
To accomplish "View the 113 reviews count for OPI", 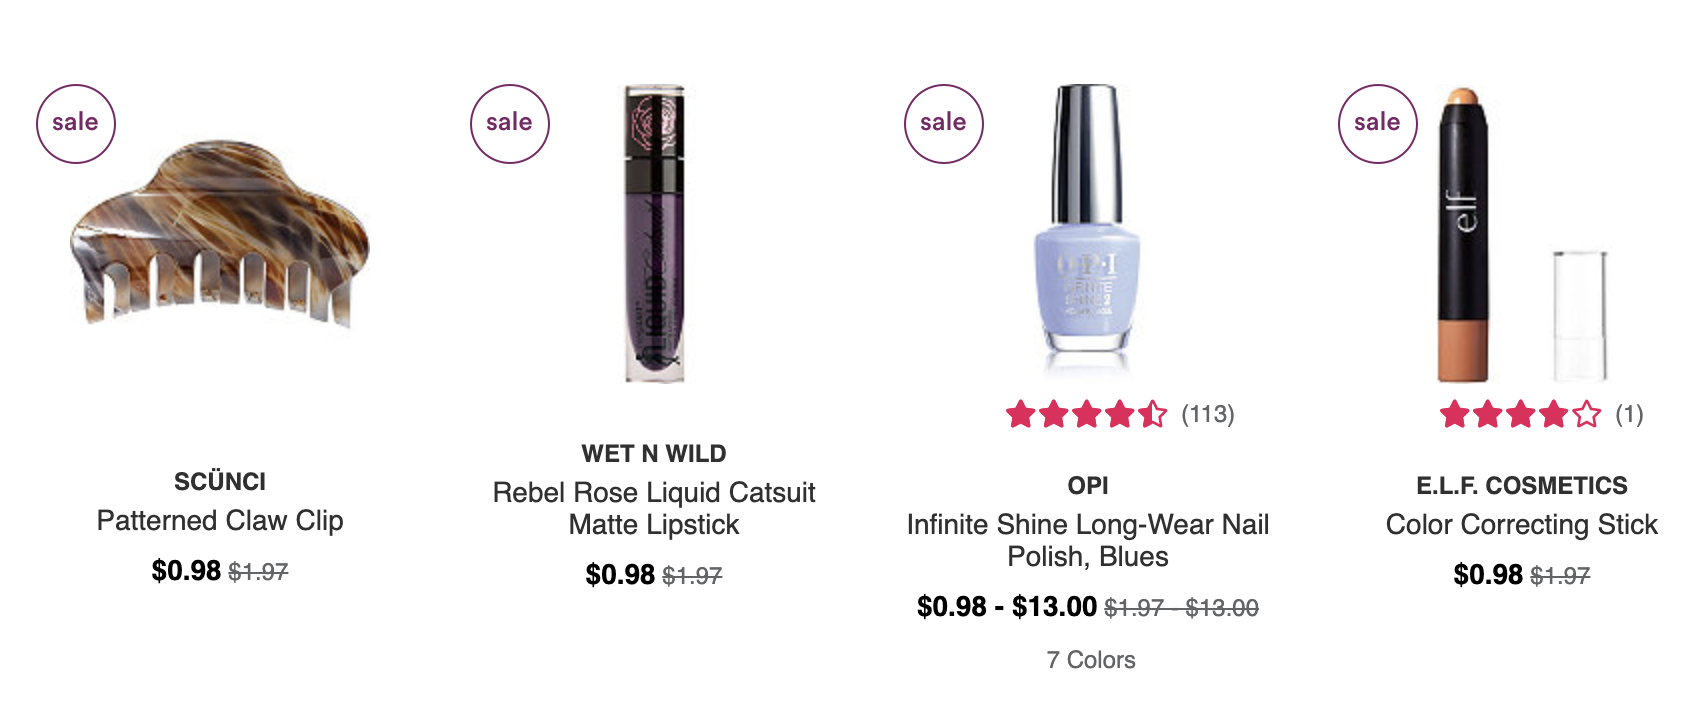I will (1208, 414).
